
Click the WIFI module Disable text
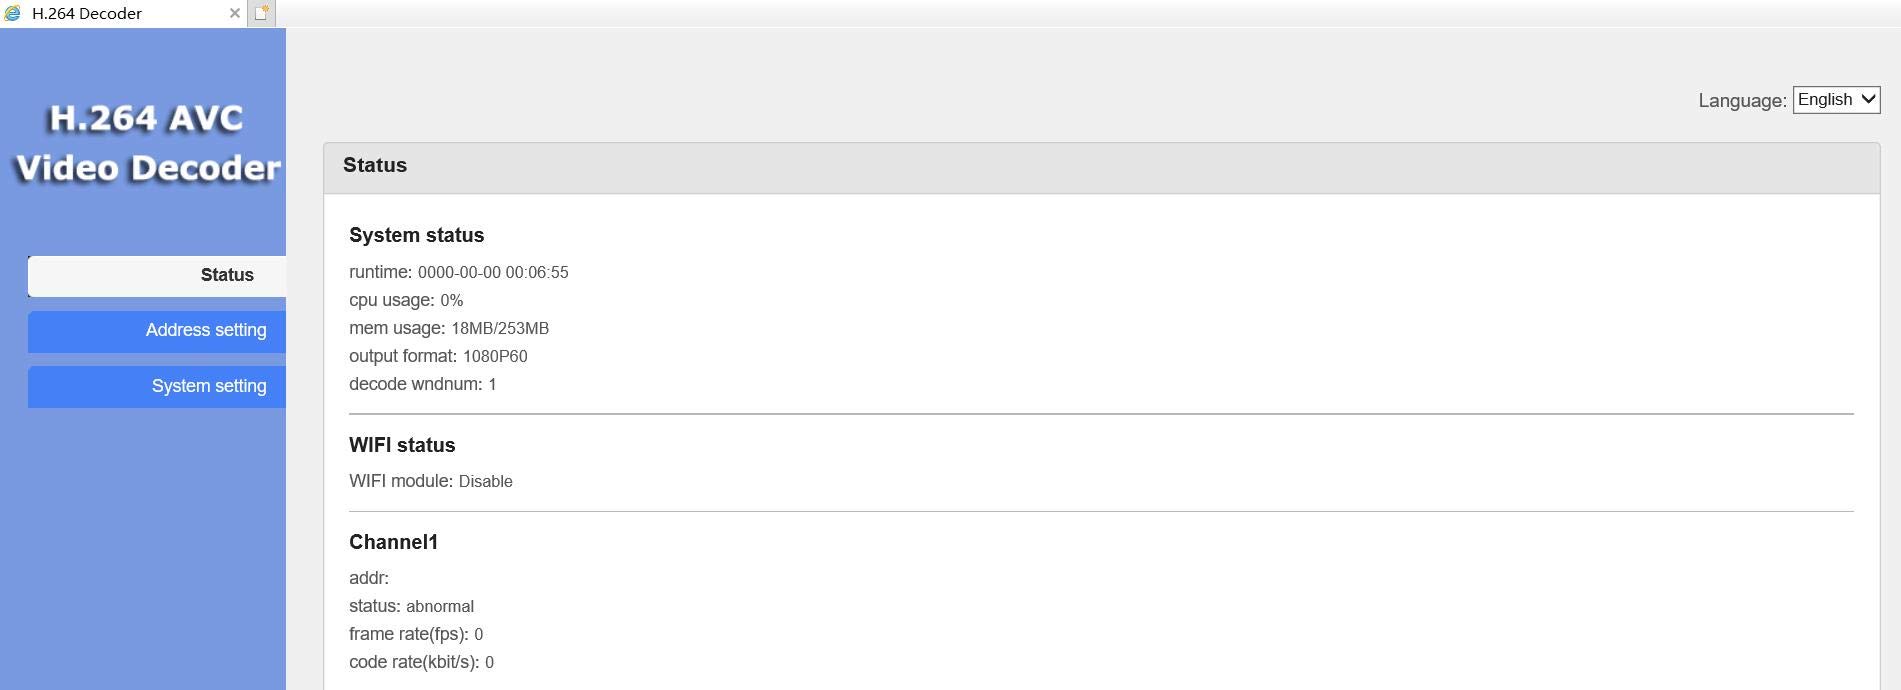tap(485, 482)
